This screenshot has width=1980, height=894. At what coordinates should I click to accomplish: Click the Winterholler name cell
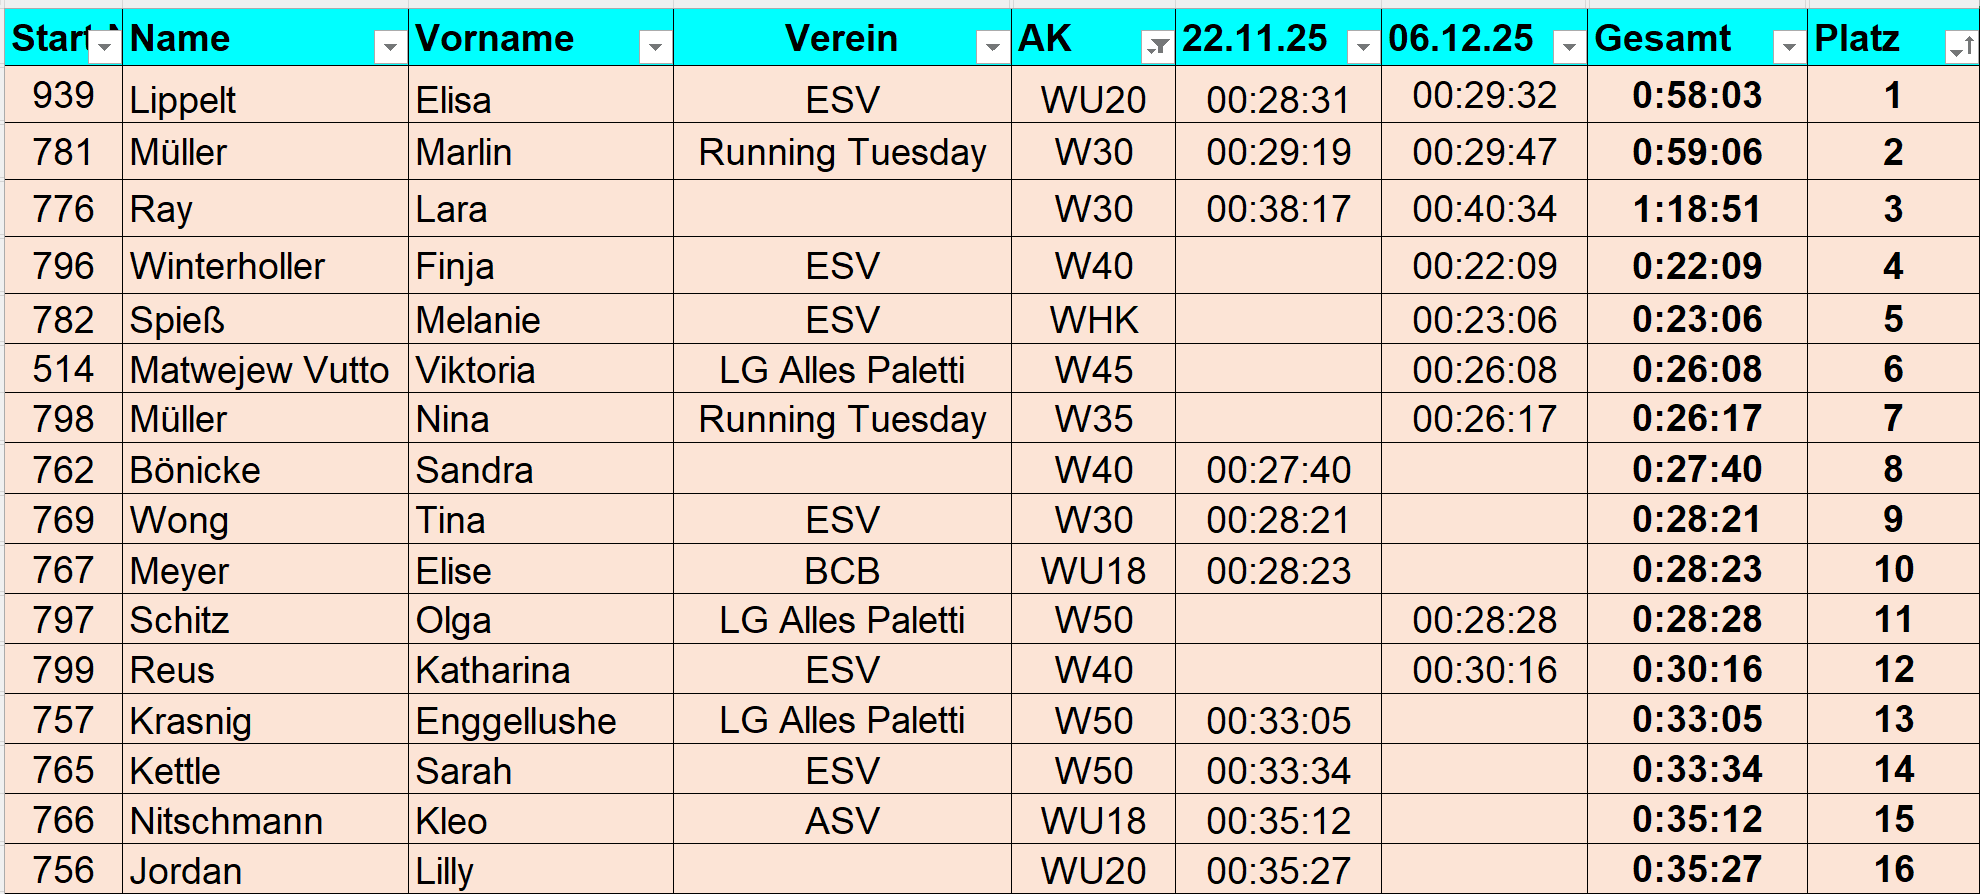point(228,266)
